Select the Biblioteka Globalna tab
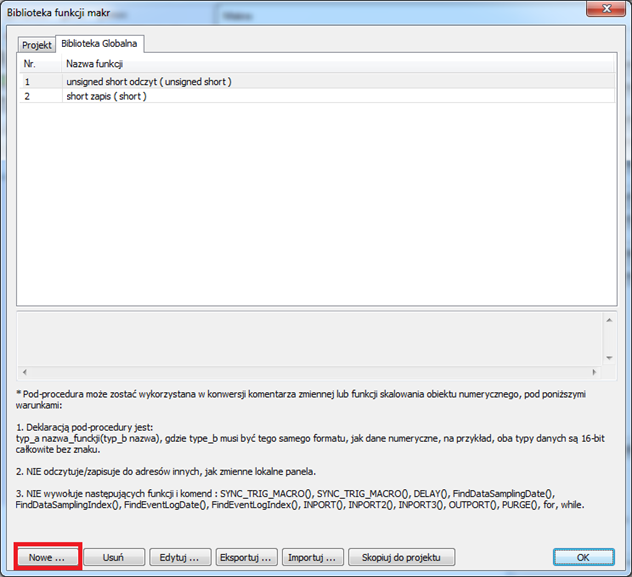The height and width of the screenshot is (577, 632). click(99, 44)
